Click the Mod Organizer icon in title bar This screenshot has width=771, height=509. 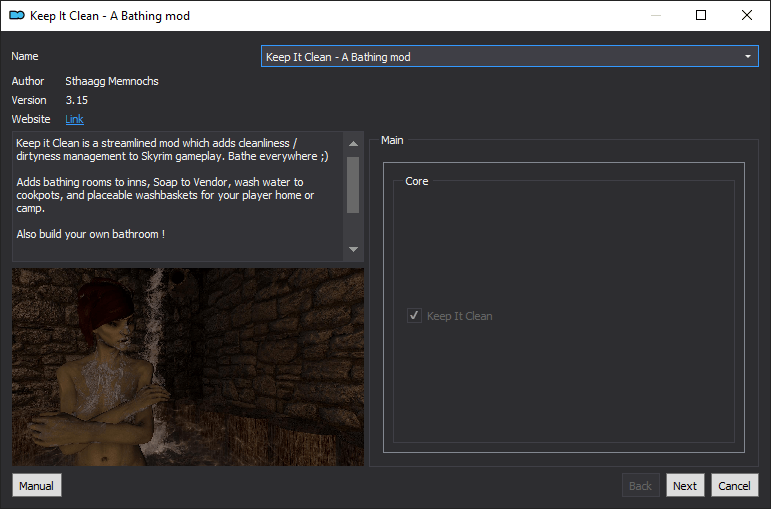coord(17,16)
